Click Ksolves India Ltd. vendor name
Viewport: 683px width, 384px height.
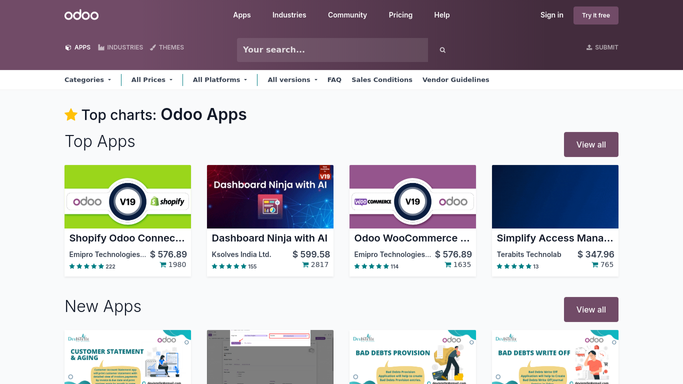(241, 254)
